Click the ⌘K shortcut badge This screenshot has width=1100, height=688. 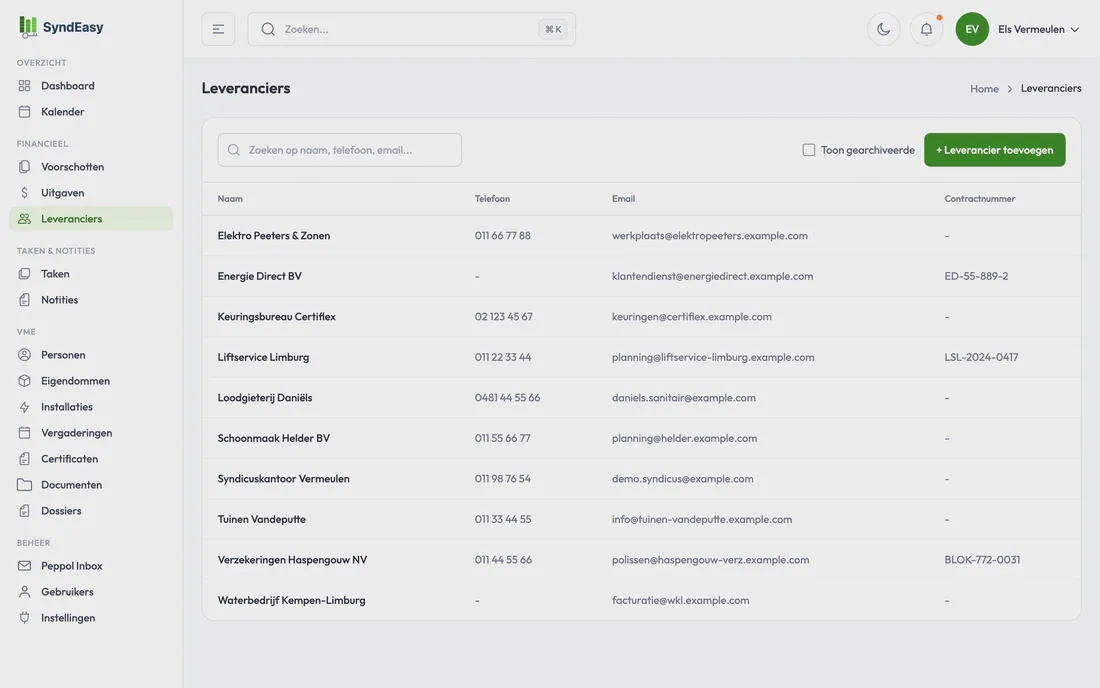tap(553, 29)
